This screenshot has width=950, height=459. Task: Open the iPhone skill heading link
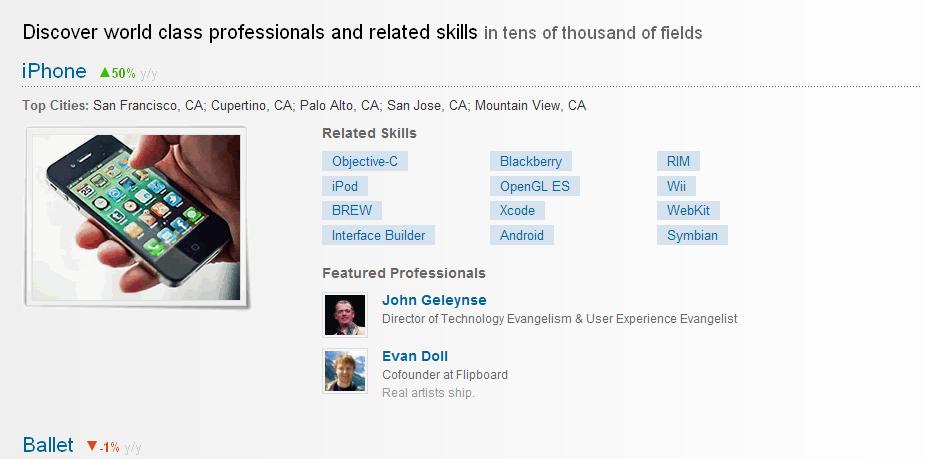point(54,71)
